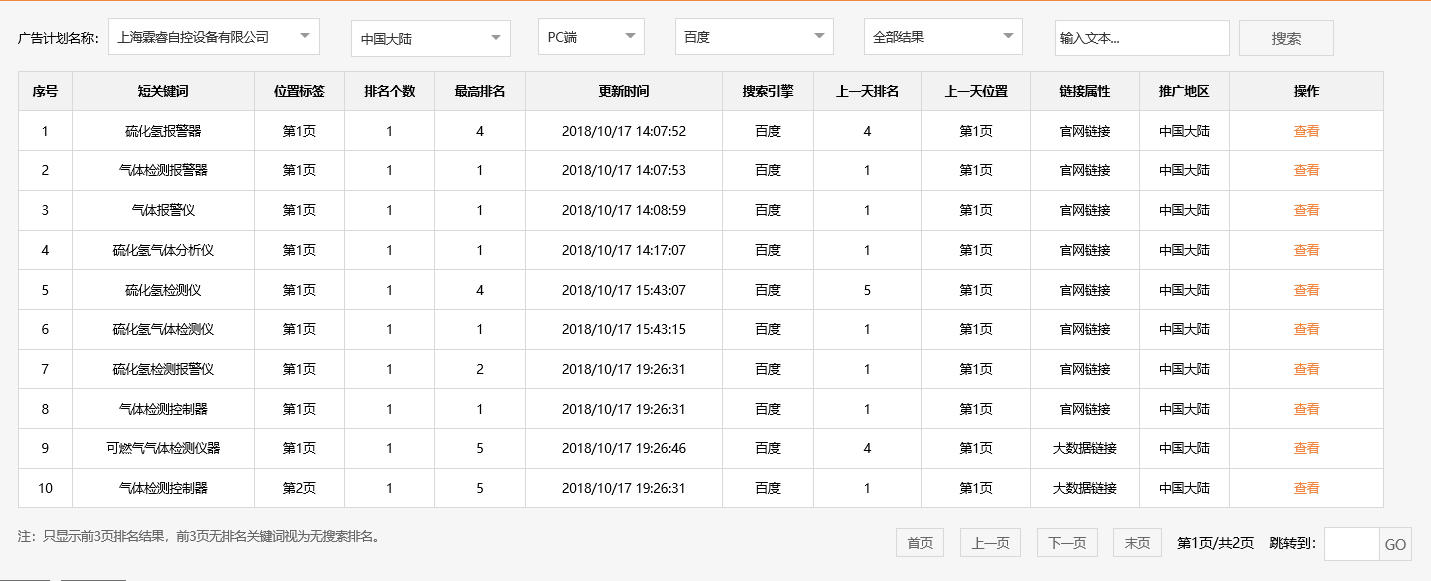The width and height of the screenshot is (1431, 581).
Task: Click 查看 on the 气体检测控制器 row
Action: click(x=1306, y=409)
